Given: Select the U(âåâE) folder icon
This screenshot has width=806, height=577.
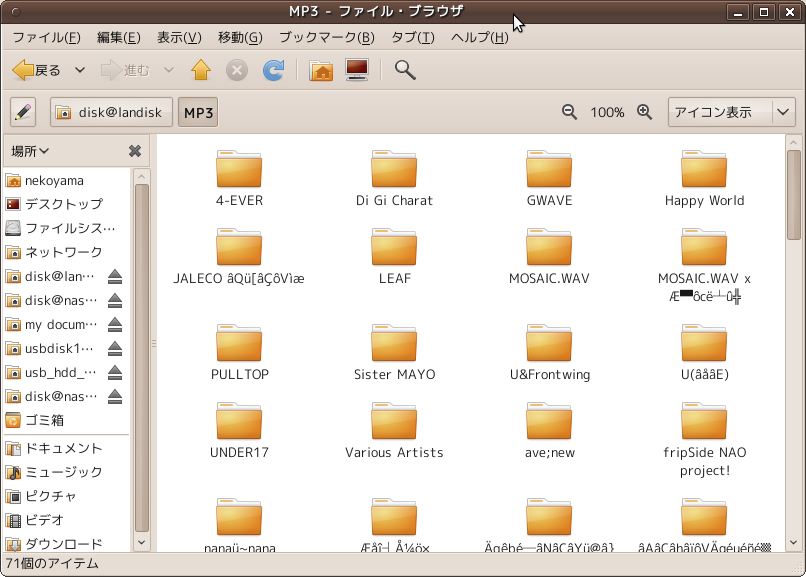Looking at the screenshot, I should pyautogui.click(x=704, y=343).
